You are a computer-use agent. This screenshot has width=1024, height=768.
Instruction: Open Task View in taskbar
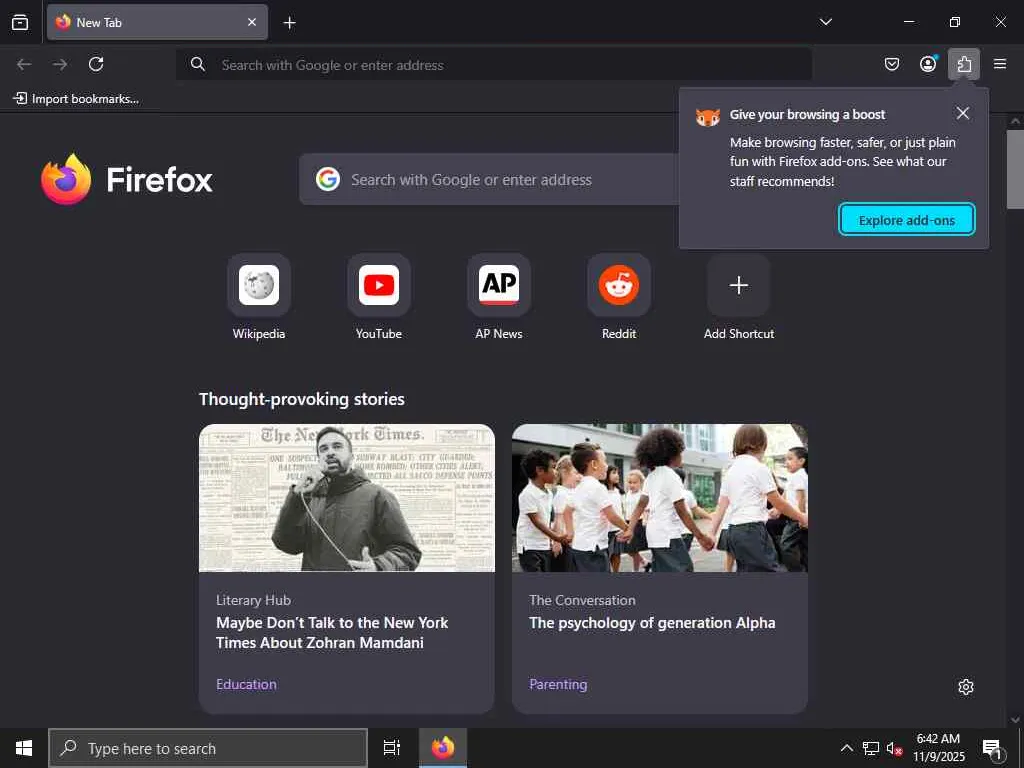391,748
